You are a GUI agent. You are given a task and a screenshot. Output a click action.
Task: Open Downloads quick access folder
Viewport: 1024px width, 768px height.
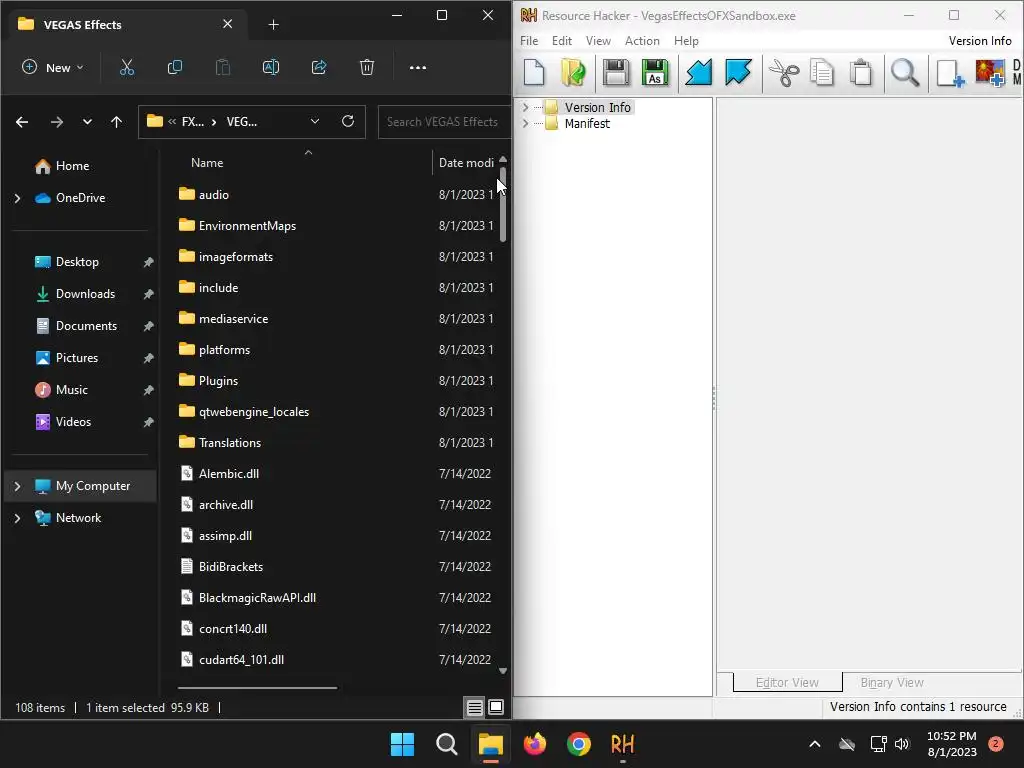[x=85, y=294]
